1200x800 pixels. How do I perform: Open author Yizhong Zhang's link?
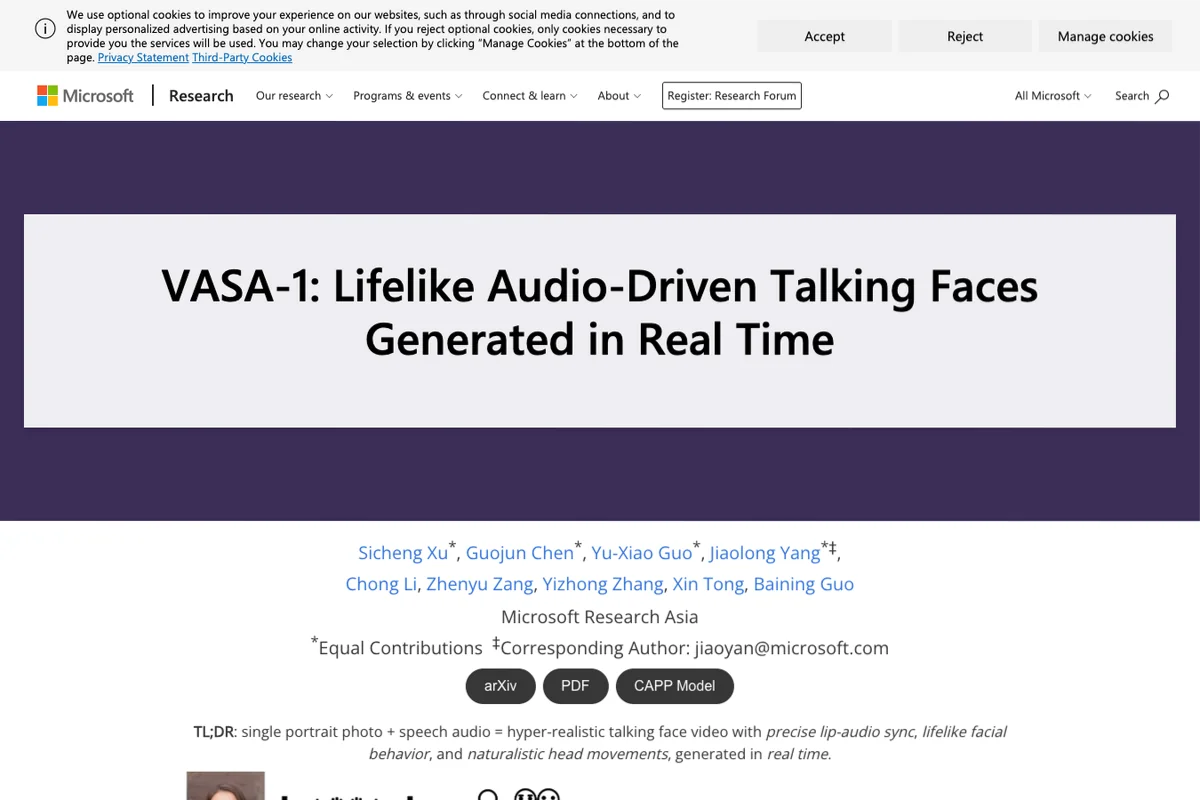pos(603,584)
